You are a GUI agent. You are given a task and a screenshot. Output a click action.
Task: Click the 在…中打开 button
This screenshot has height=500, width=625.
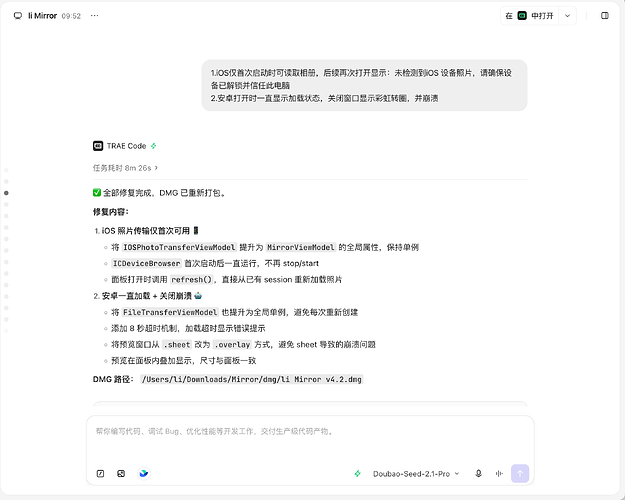[x=529, y=16]
